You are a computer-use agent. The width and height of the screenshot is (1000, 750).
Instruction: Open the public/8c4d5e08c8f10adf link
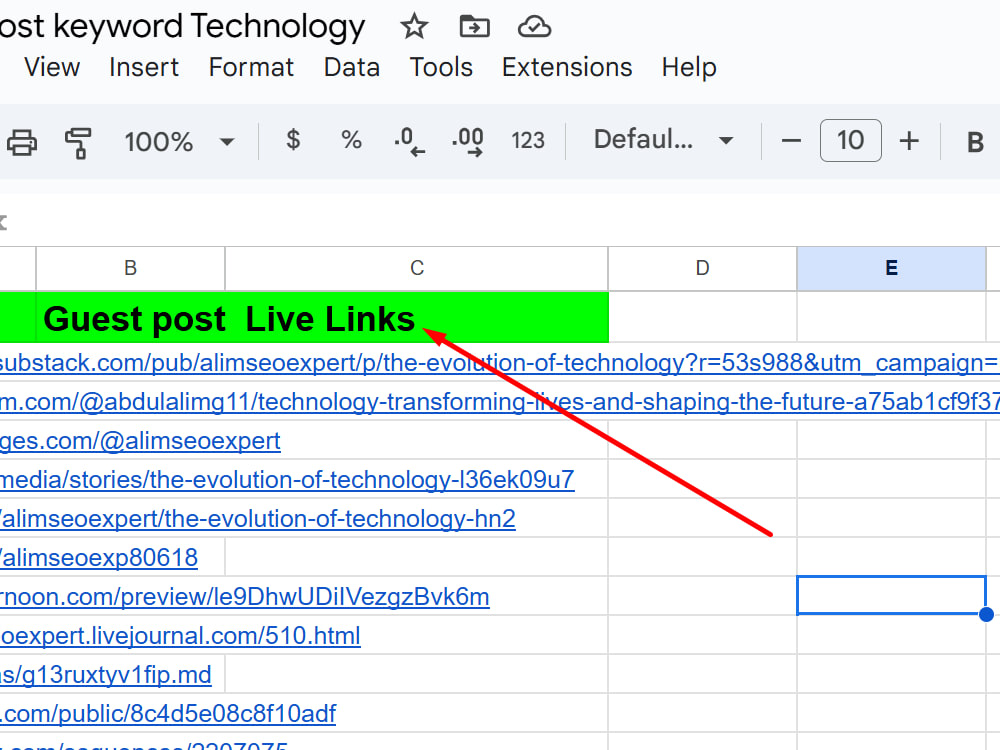coord(168,714)
